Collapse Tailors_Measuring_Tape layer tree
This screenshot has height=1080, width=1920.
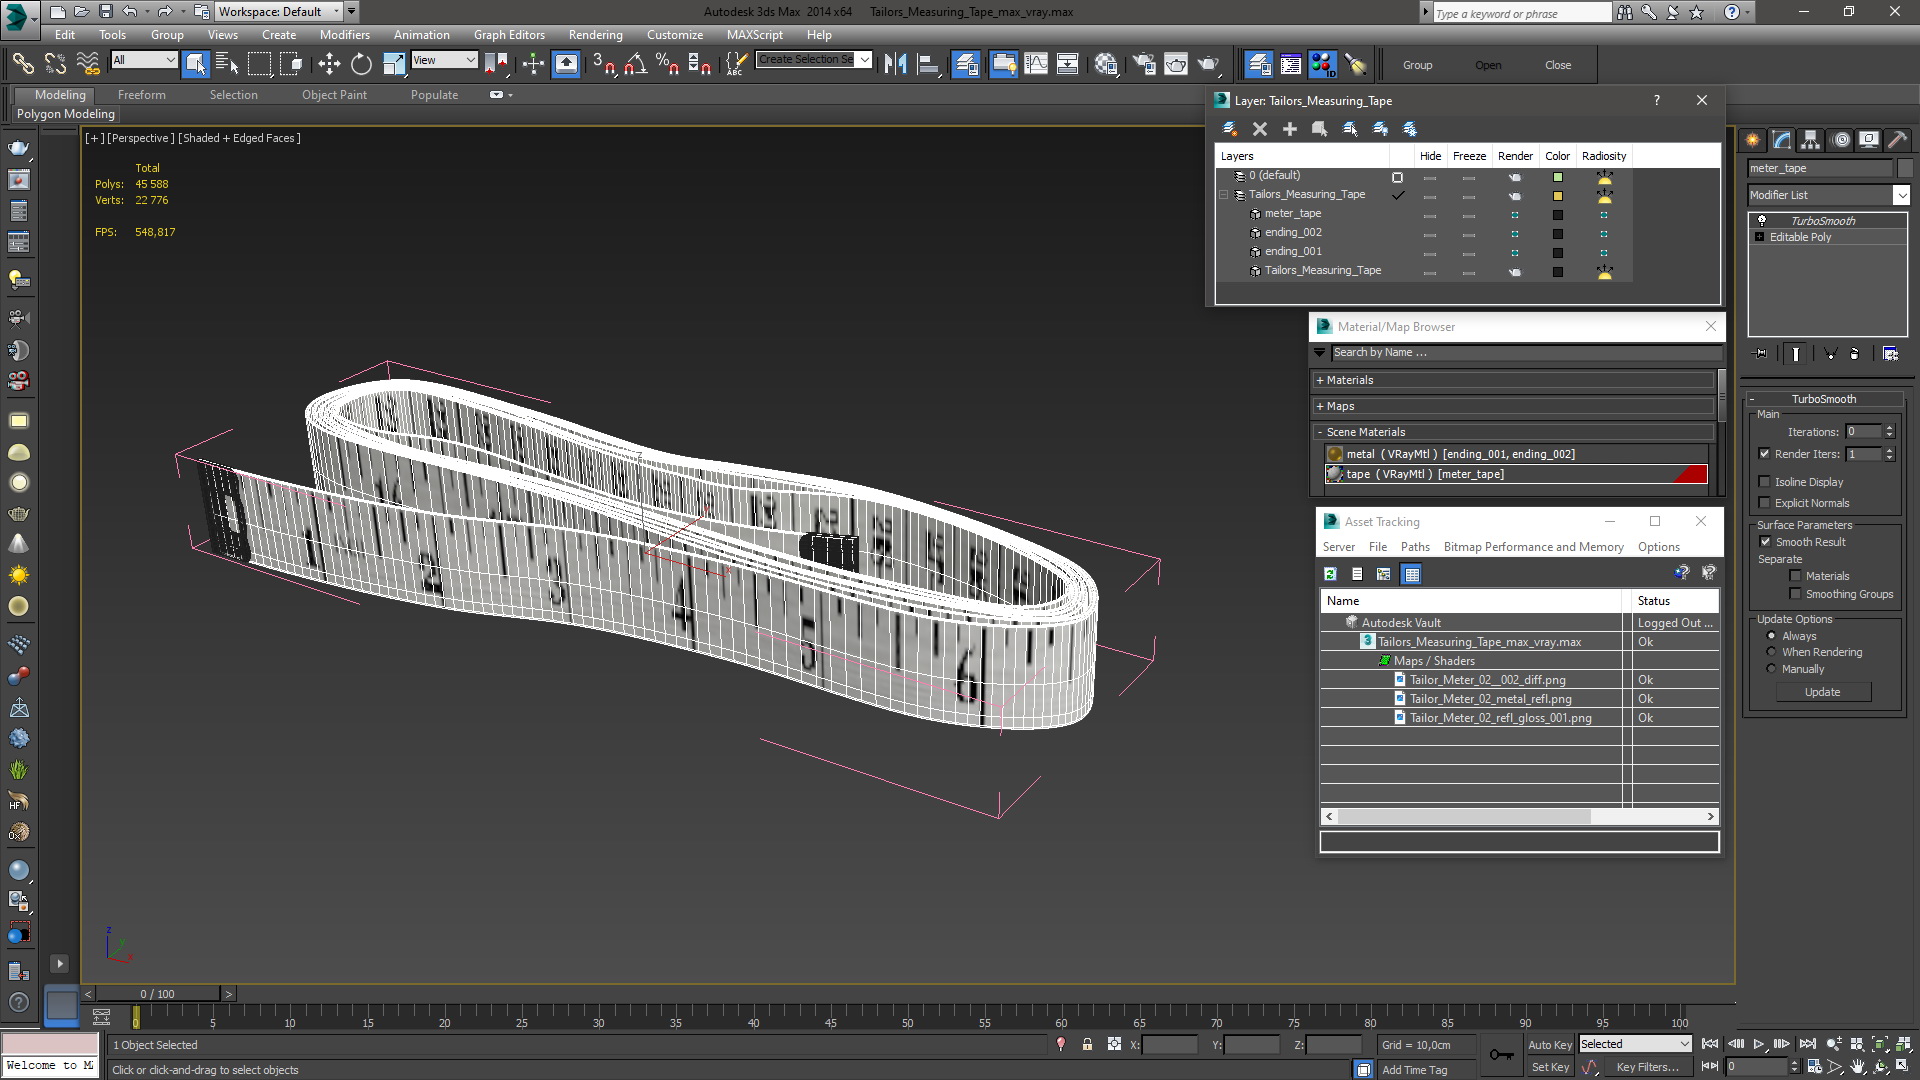coord(1224,195)
